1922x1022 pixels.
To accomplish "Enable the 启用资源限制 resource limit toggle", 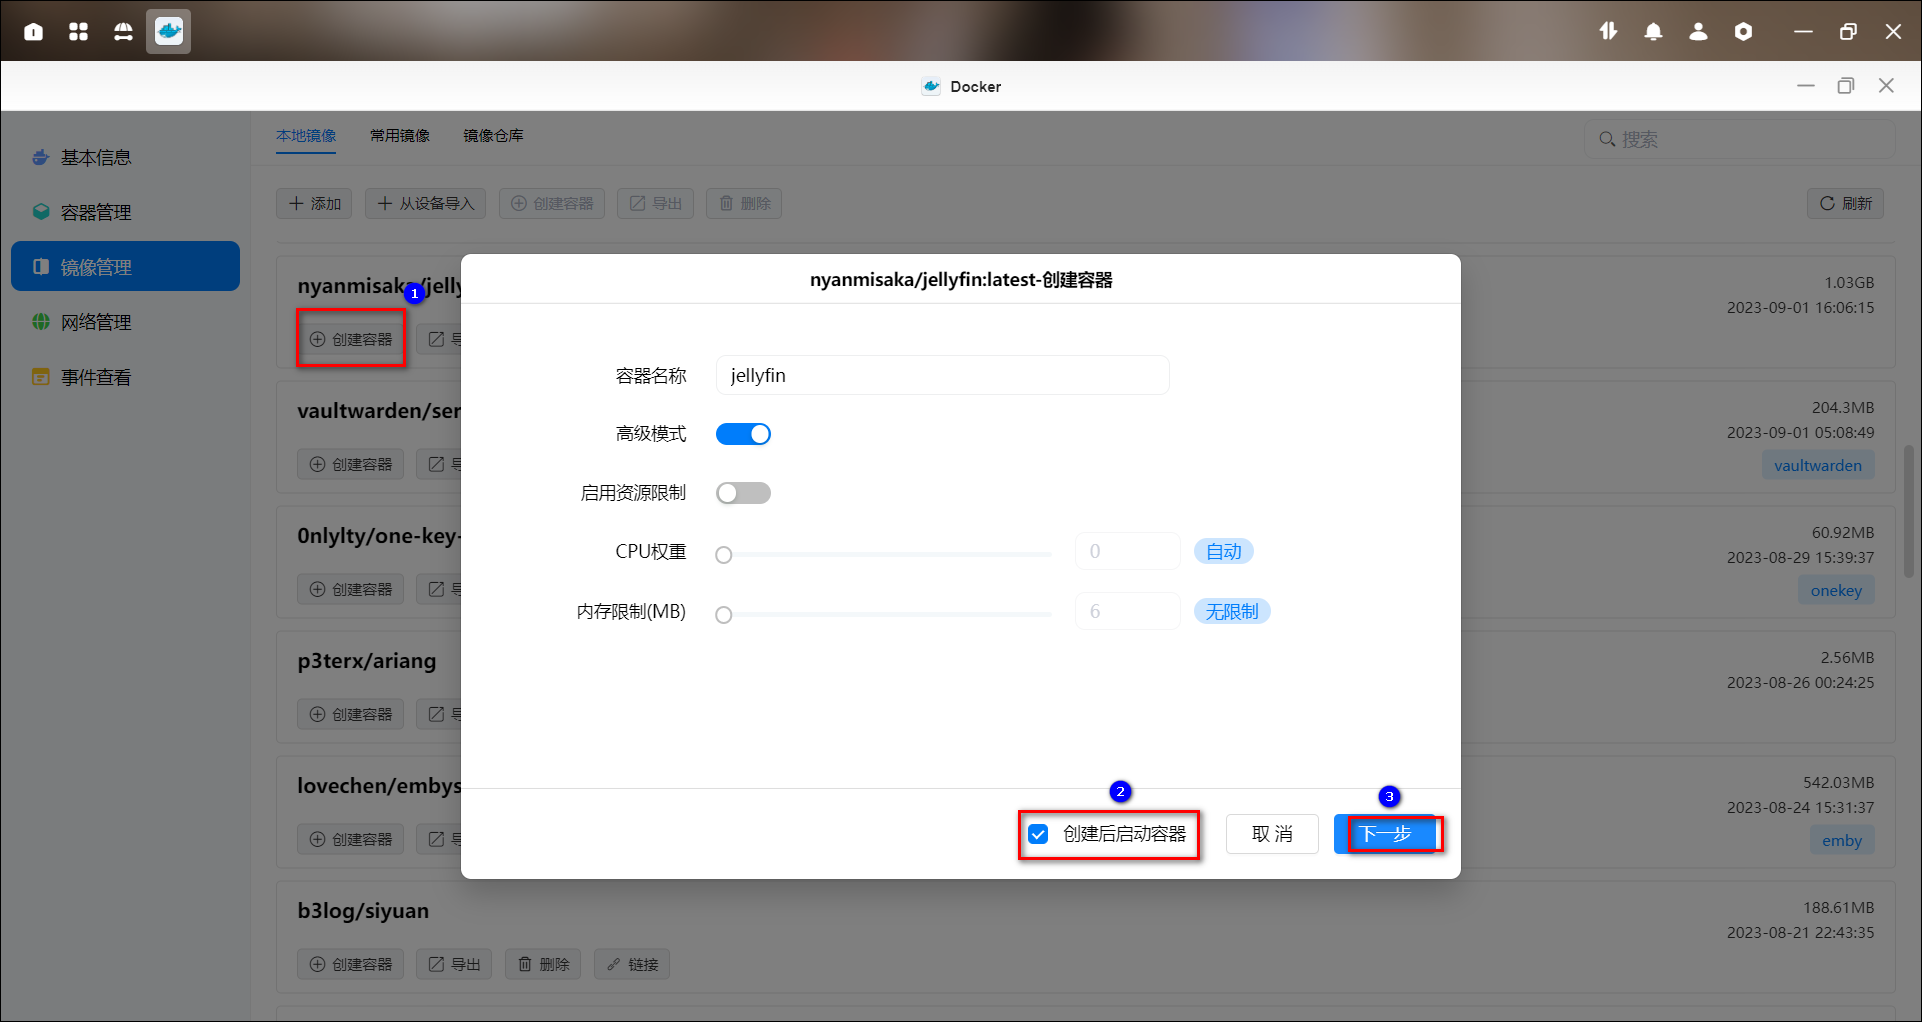I will click(x=743, y=493).
